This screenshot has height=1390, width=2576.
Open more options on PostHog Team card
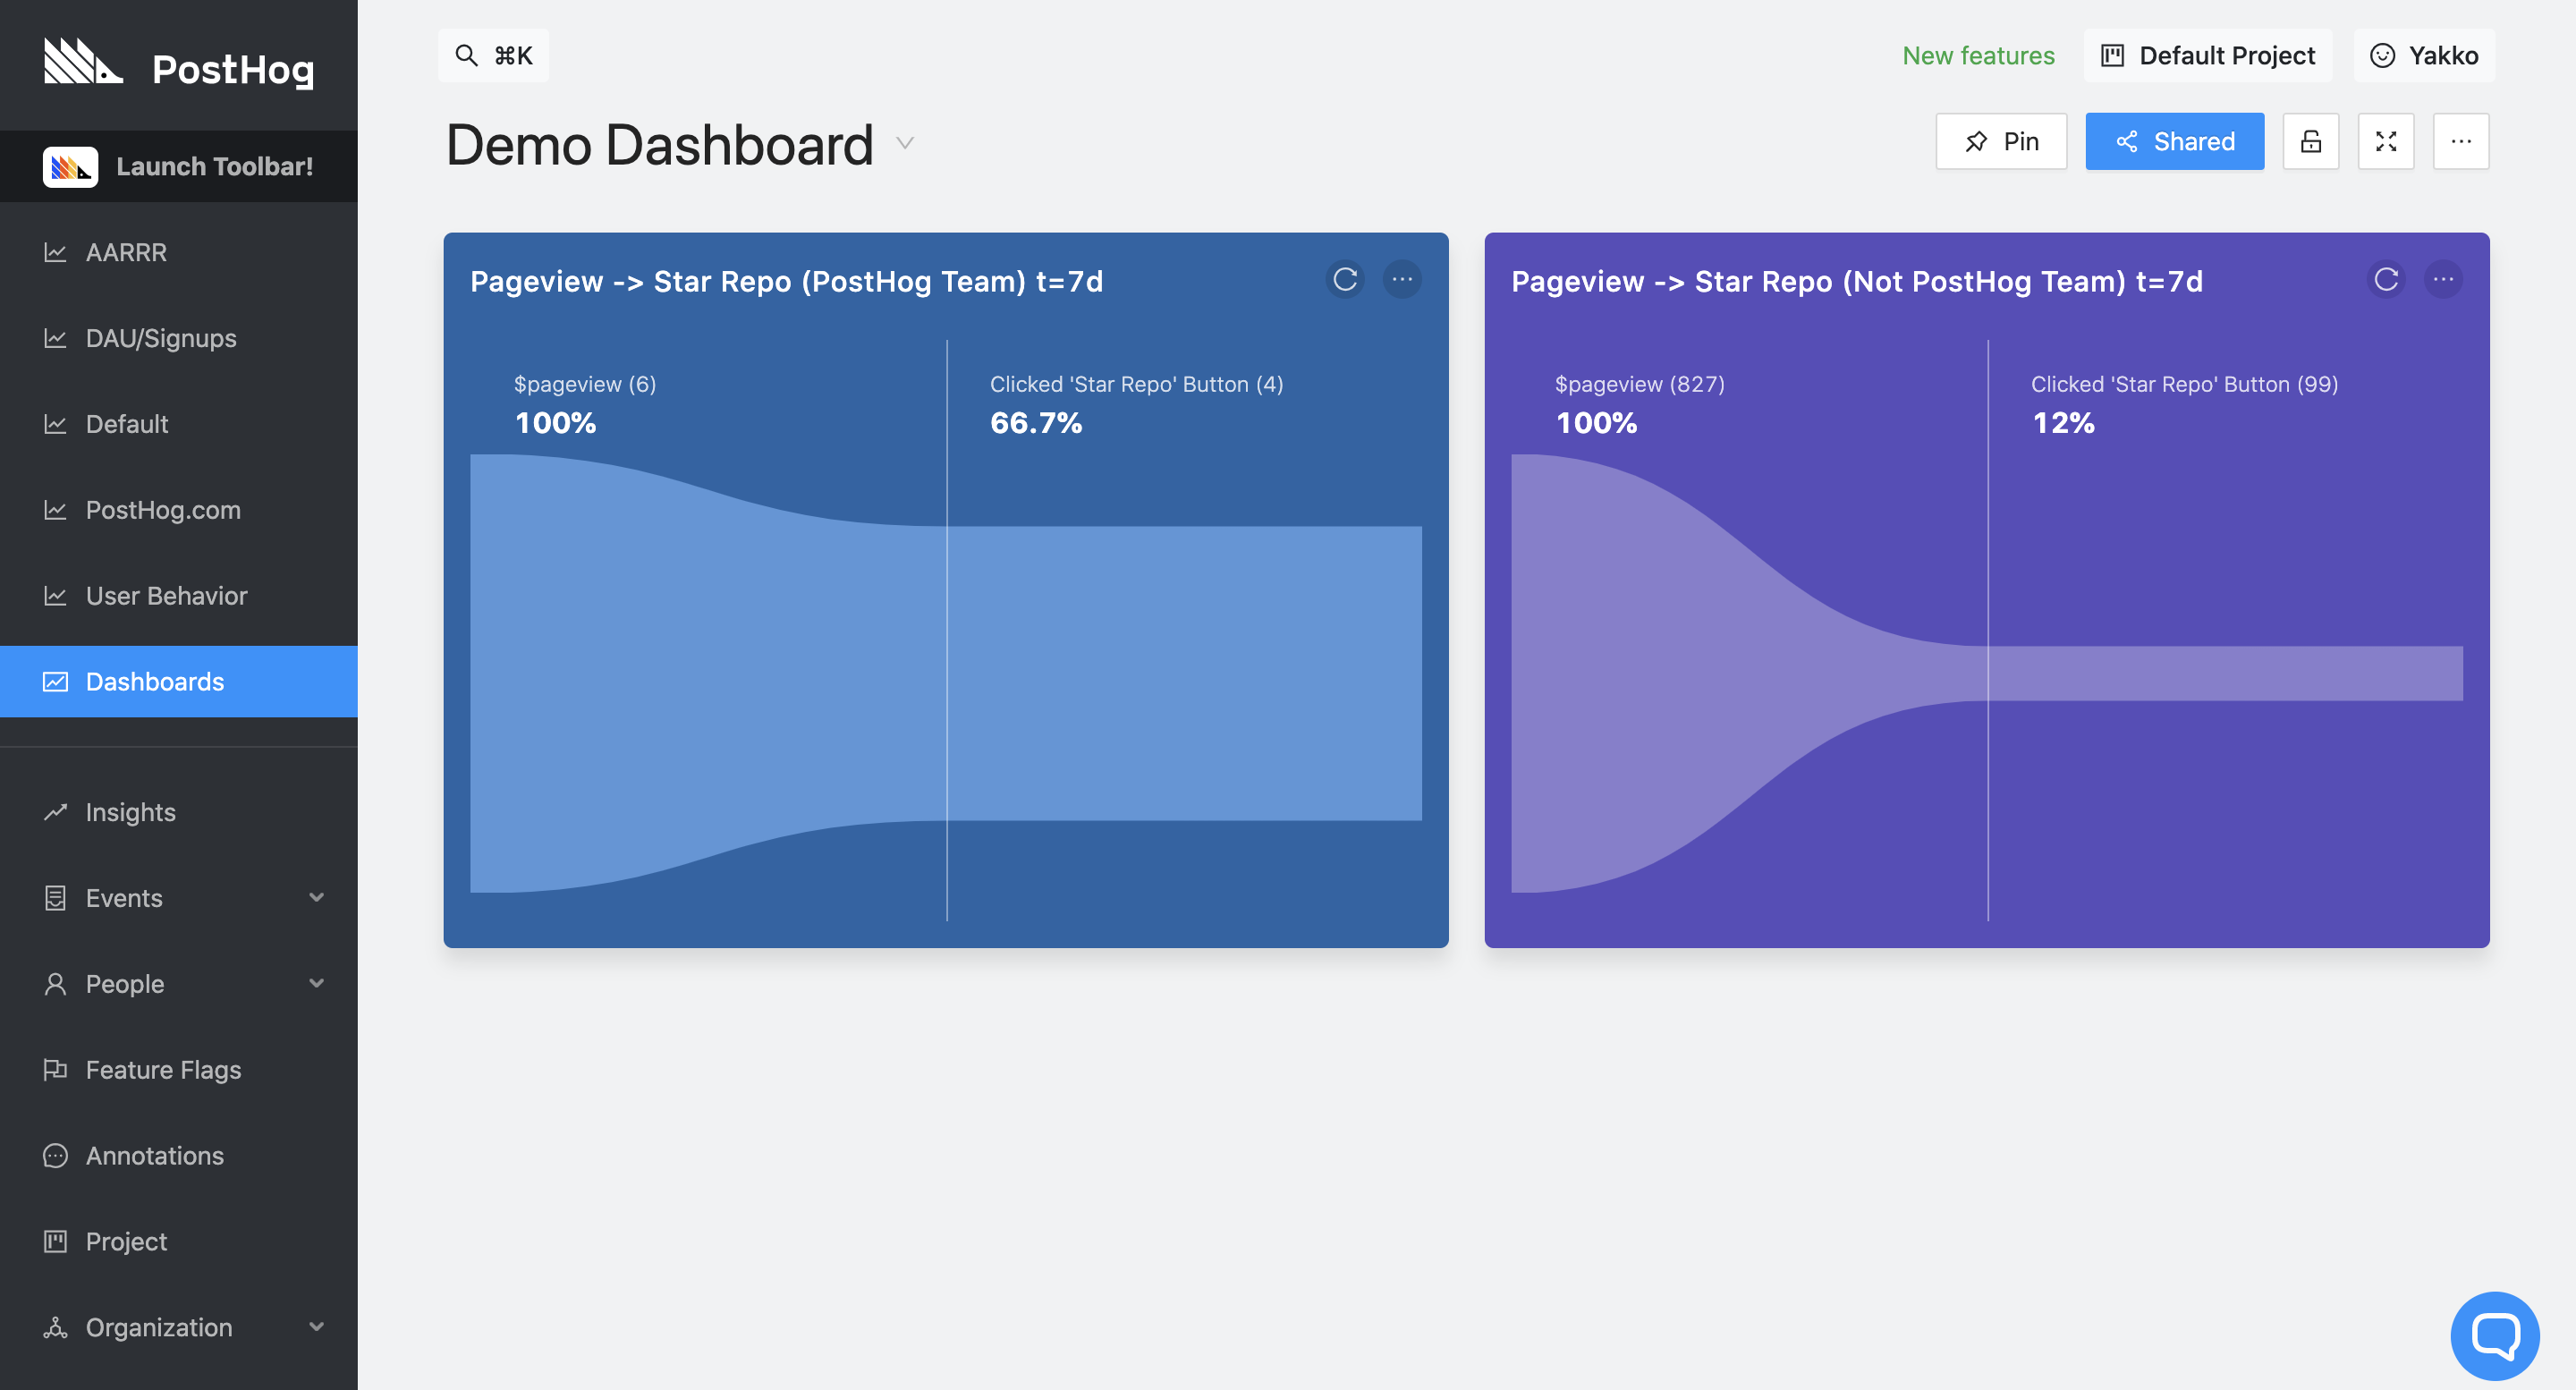(1402, 280)
